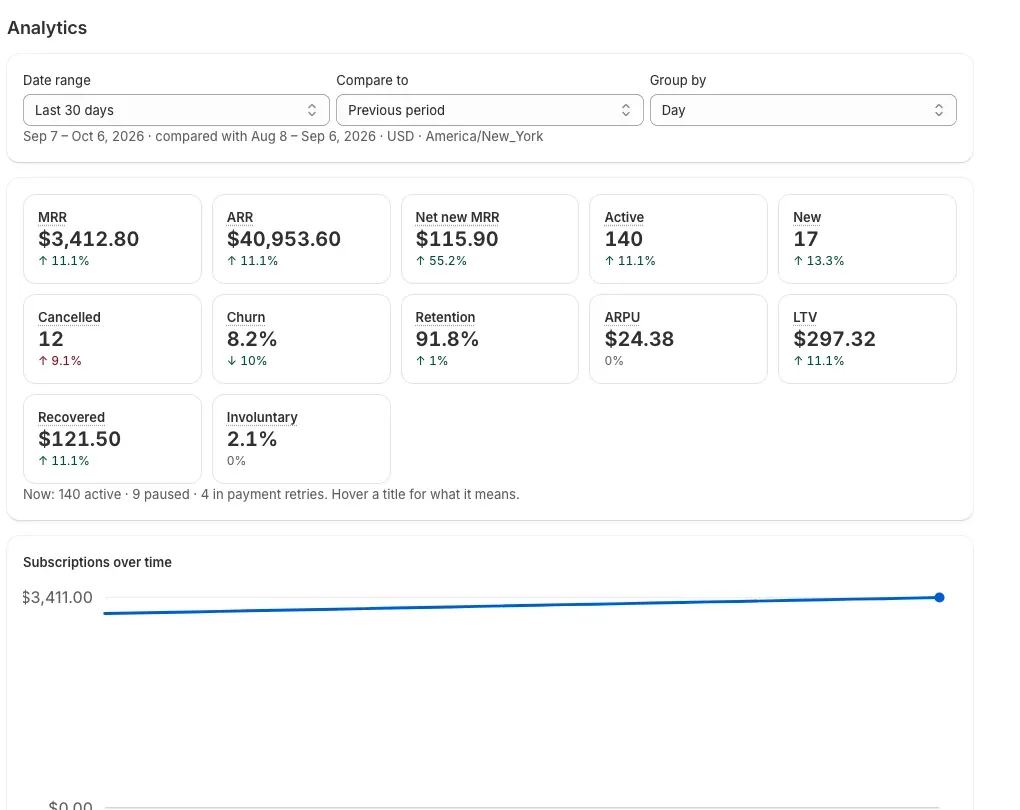Click the chart's last data point
The width and height of the screenshot is (1020, 810).
(x=939, y=597)
